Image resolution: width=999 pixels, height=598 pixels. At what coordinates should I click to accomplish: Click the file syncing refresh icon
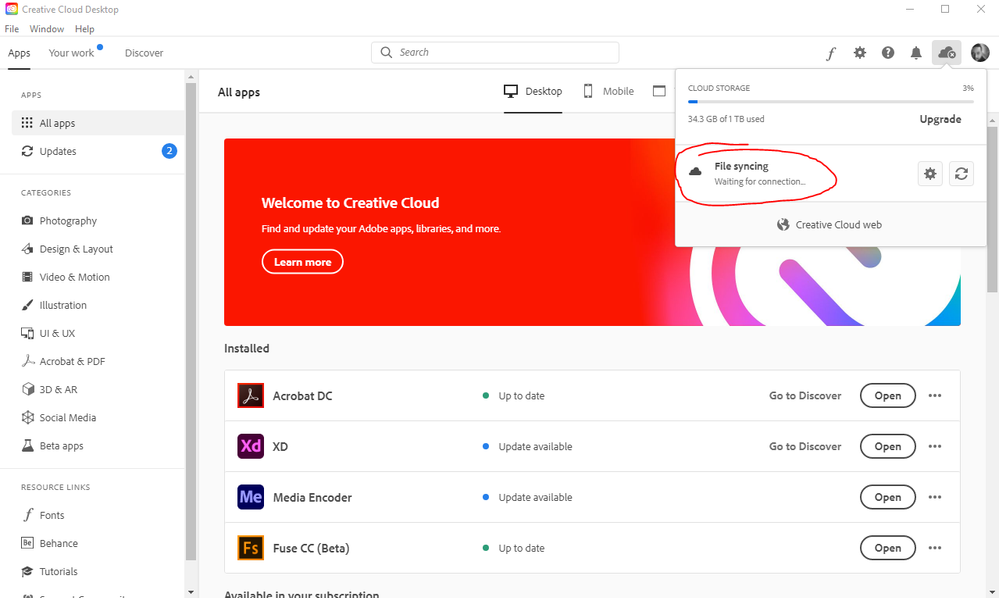click(x=961, y=174)
